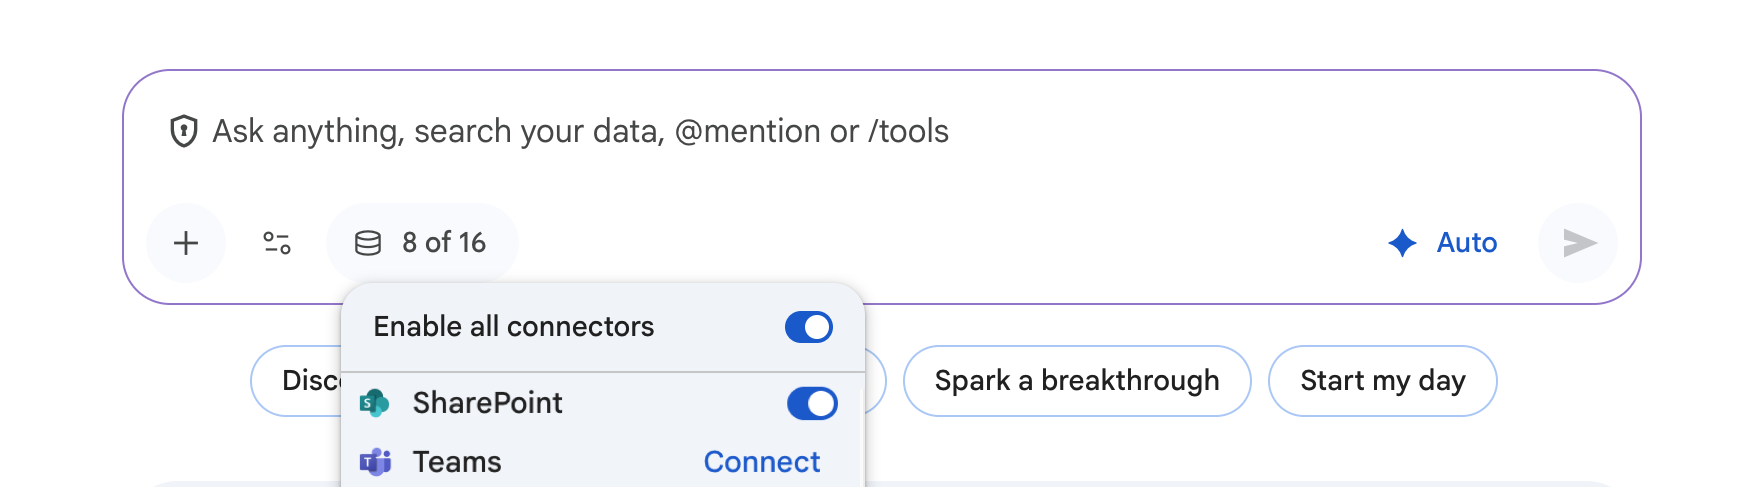Click the Connect link for Teams
This screenshot has width=1759, height=487.
(761, 462)
